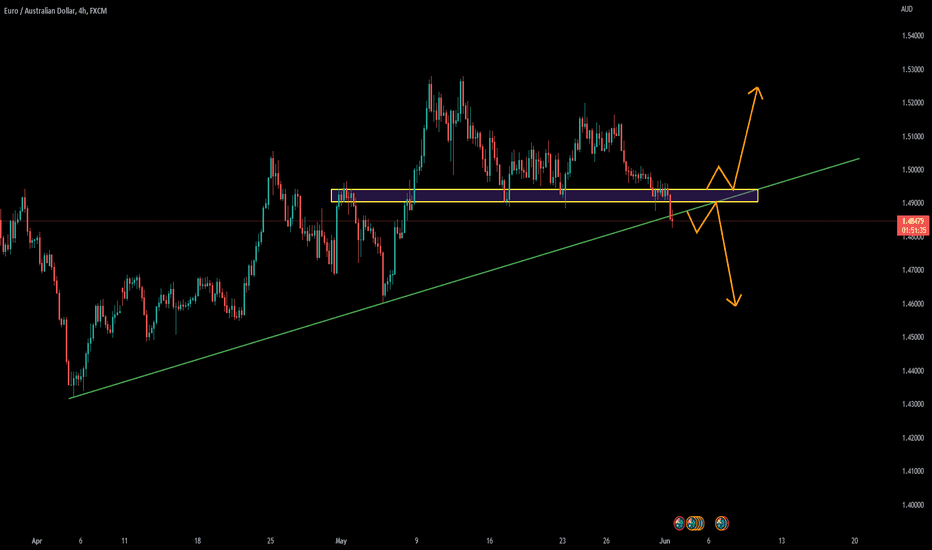Click the 1.54000 price scale label
The image size is (932, 550).
pos(912,36)
